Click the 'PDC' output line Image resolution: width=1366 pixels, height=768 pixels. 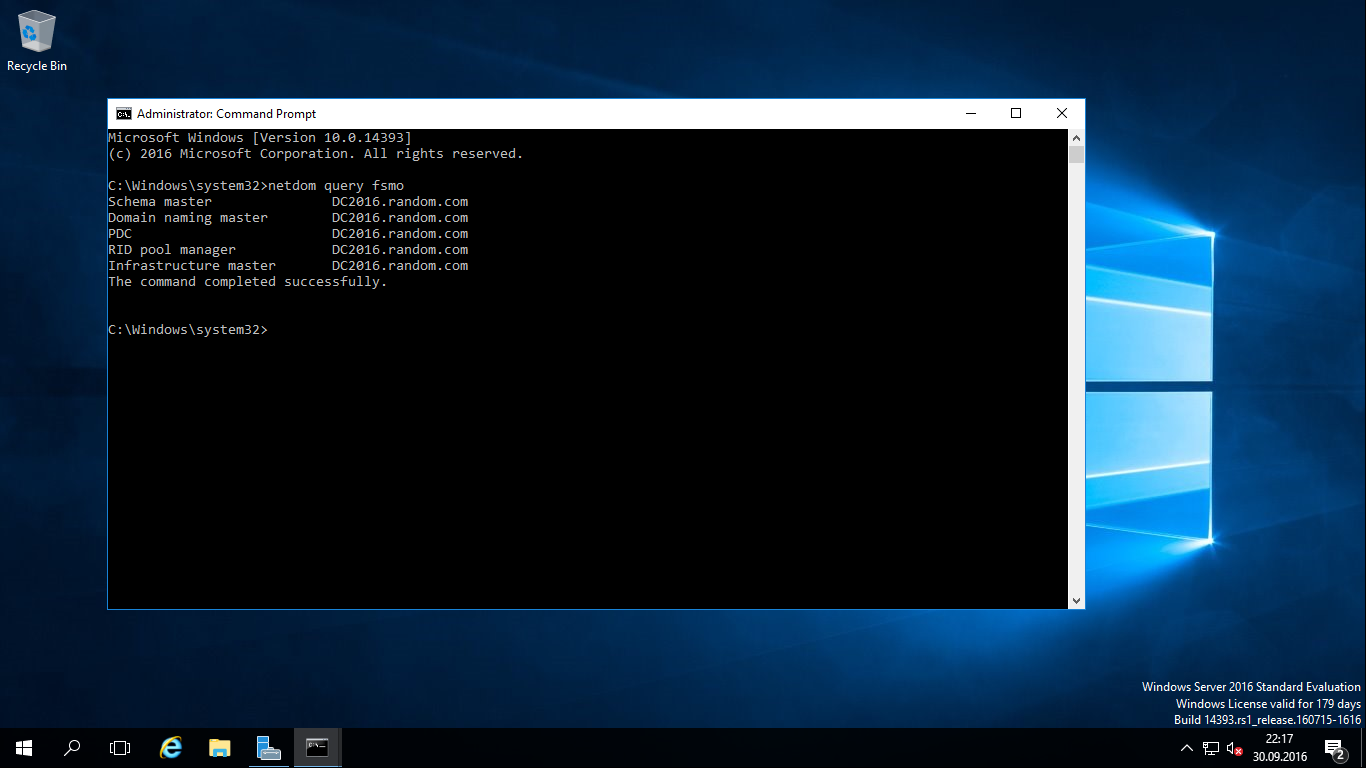(x=288, y=234)
